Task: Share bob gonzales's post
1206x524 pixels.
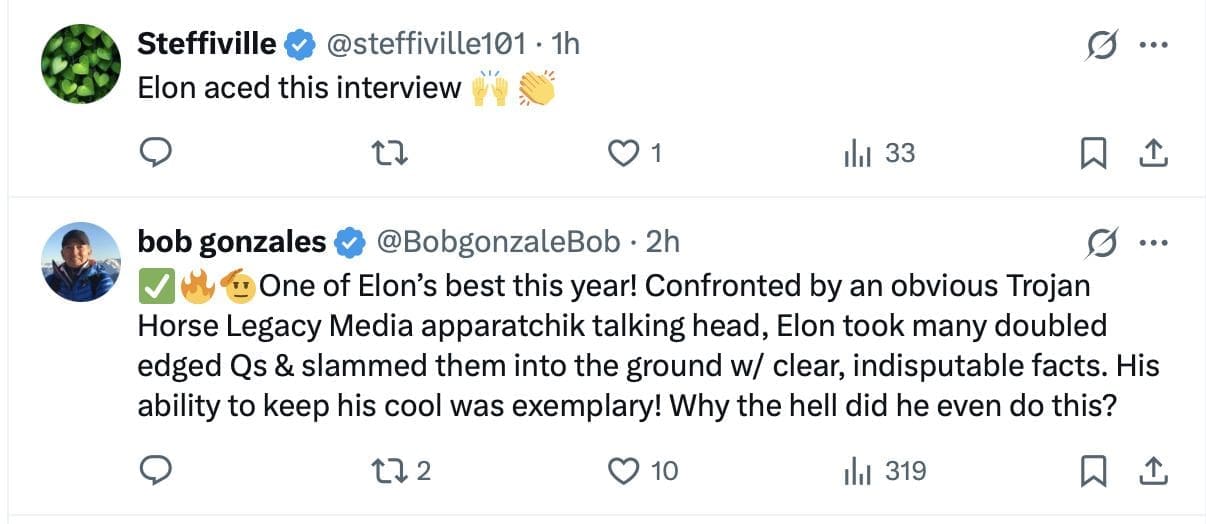Action: pyautogui.click(x=1153, y=470)
